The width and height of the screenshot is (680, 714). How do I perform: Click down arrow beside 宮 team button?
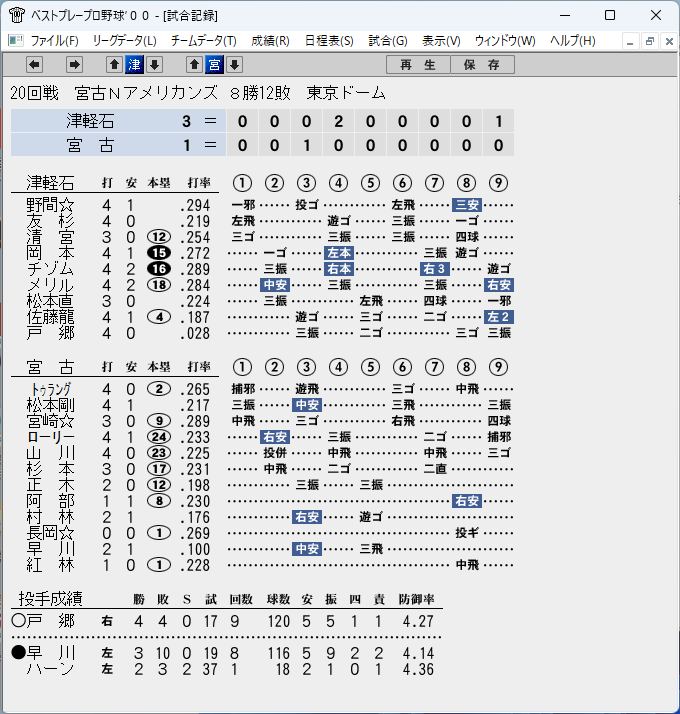tap(235, 65)
